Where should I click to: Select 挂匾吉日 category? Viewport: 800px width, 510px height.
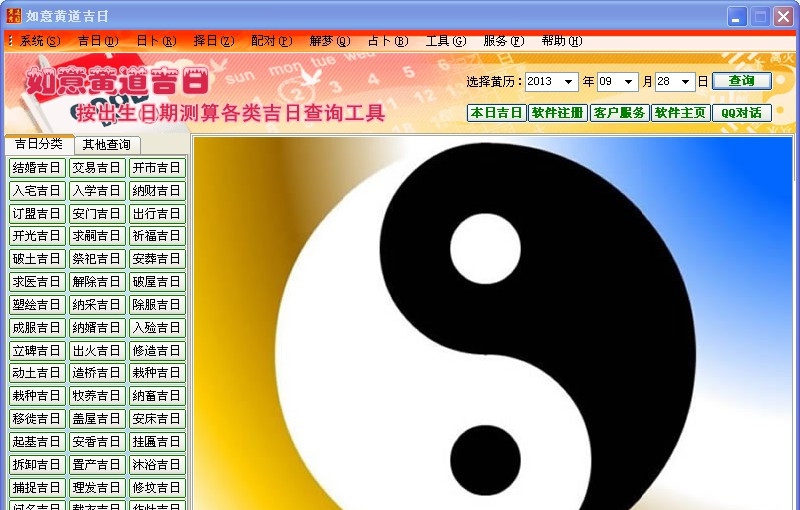click(157, 442)
